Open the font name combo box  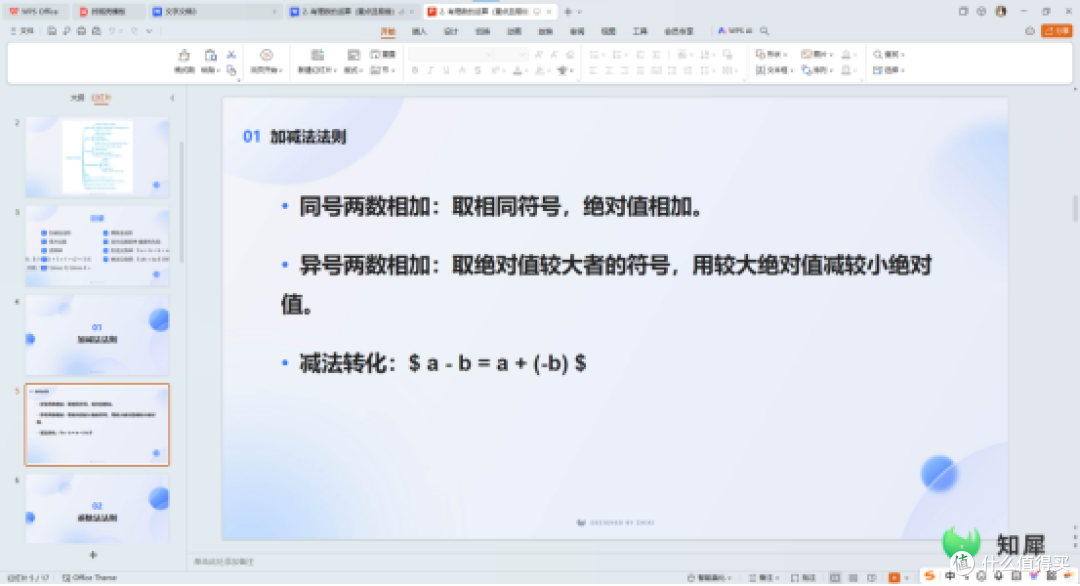[x=452, y=54]
